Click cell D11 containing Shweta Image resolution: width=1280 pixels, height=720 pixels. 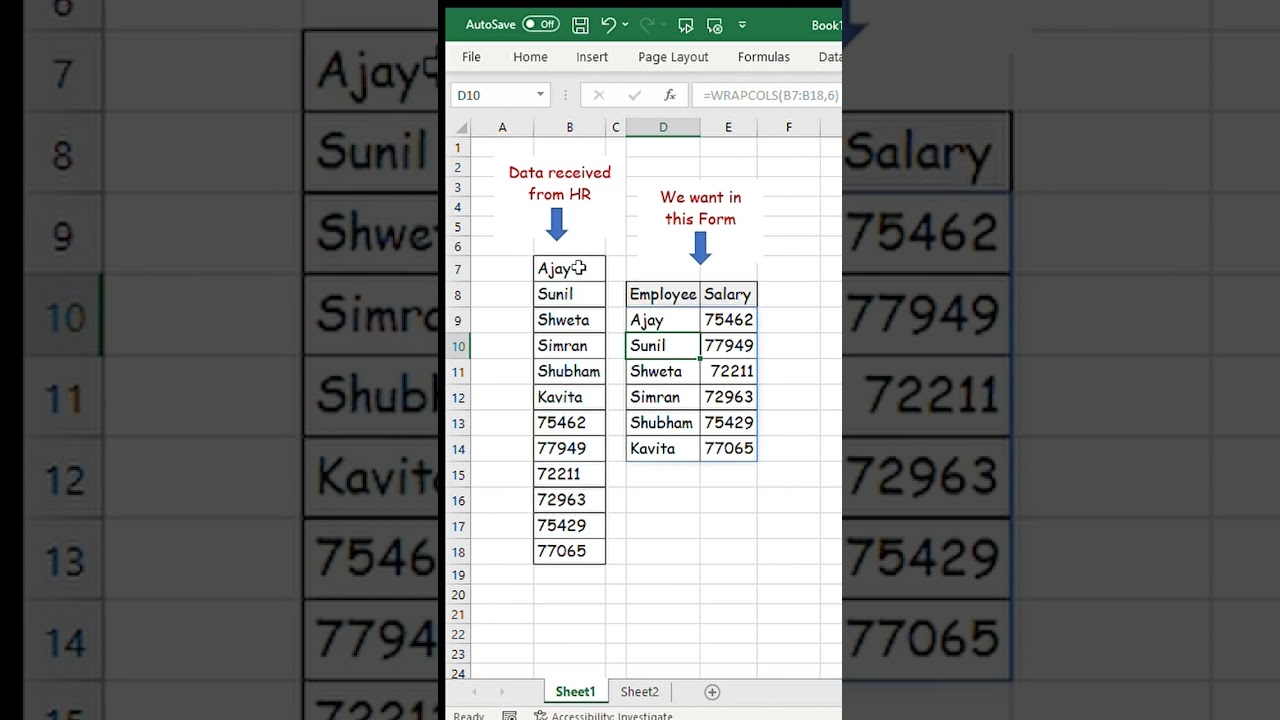coord(663,372)
